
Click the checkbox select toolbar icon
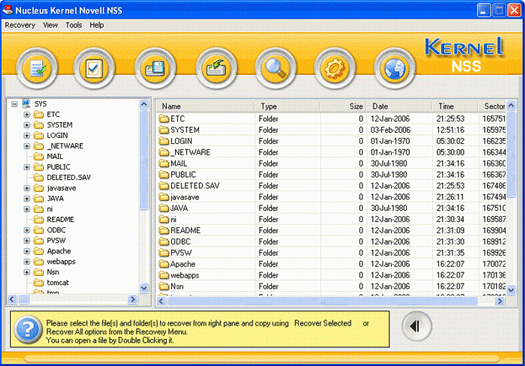[94, 68]
